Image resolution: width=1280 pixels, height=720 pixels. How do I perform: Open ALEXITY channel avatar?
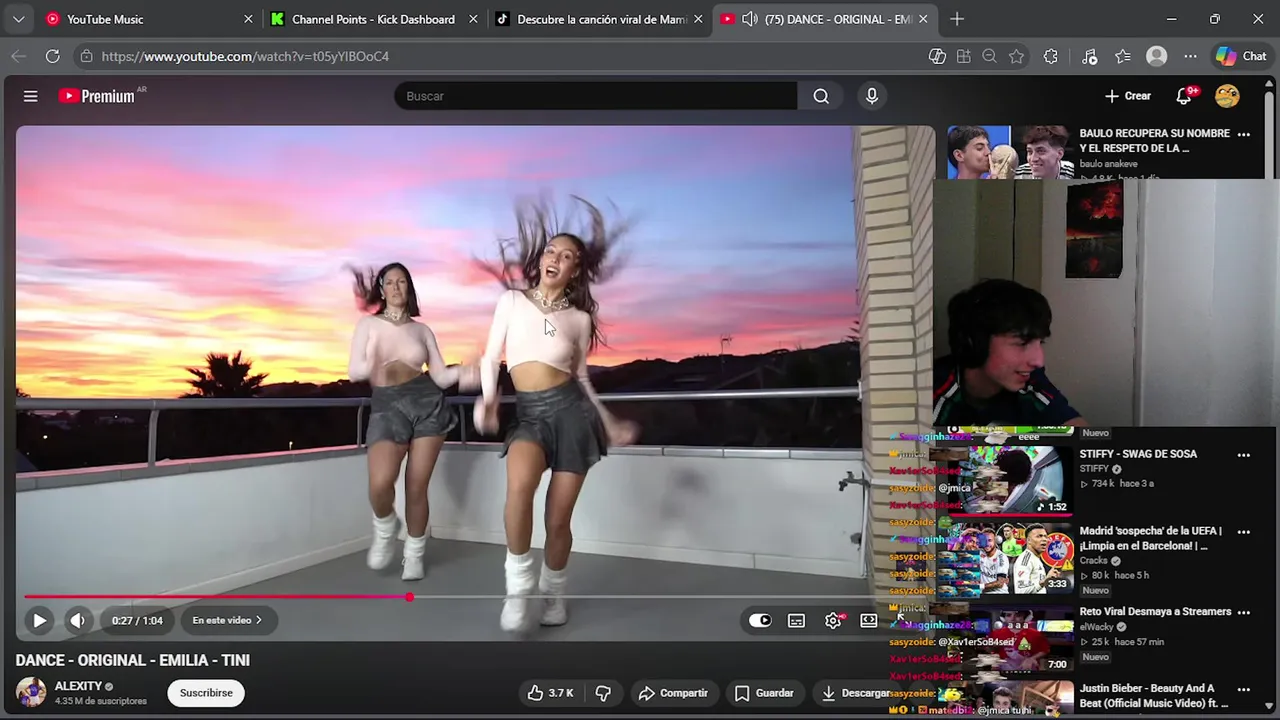(x=31, y=692)
